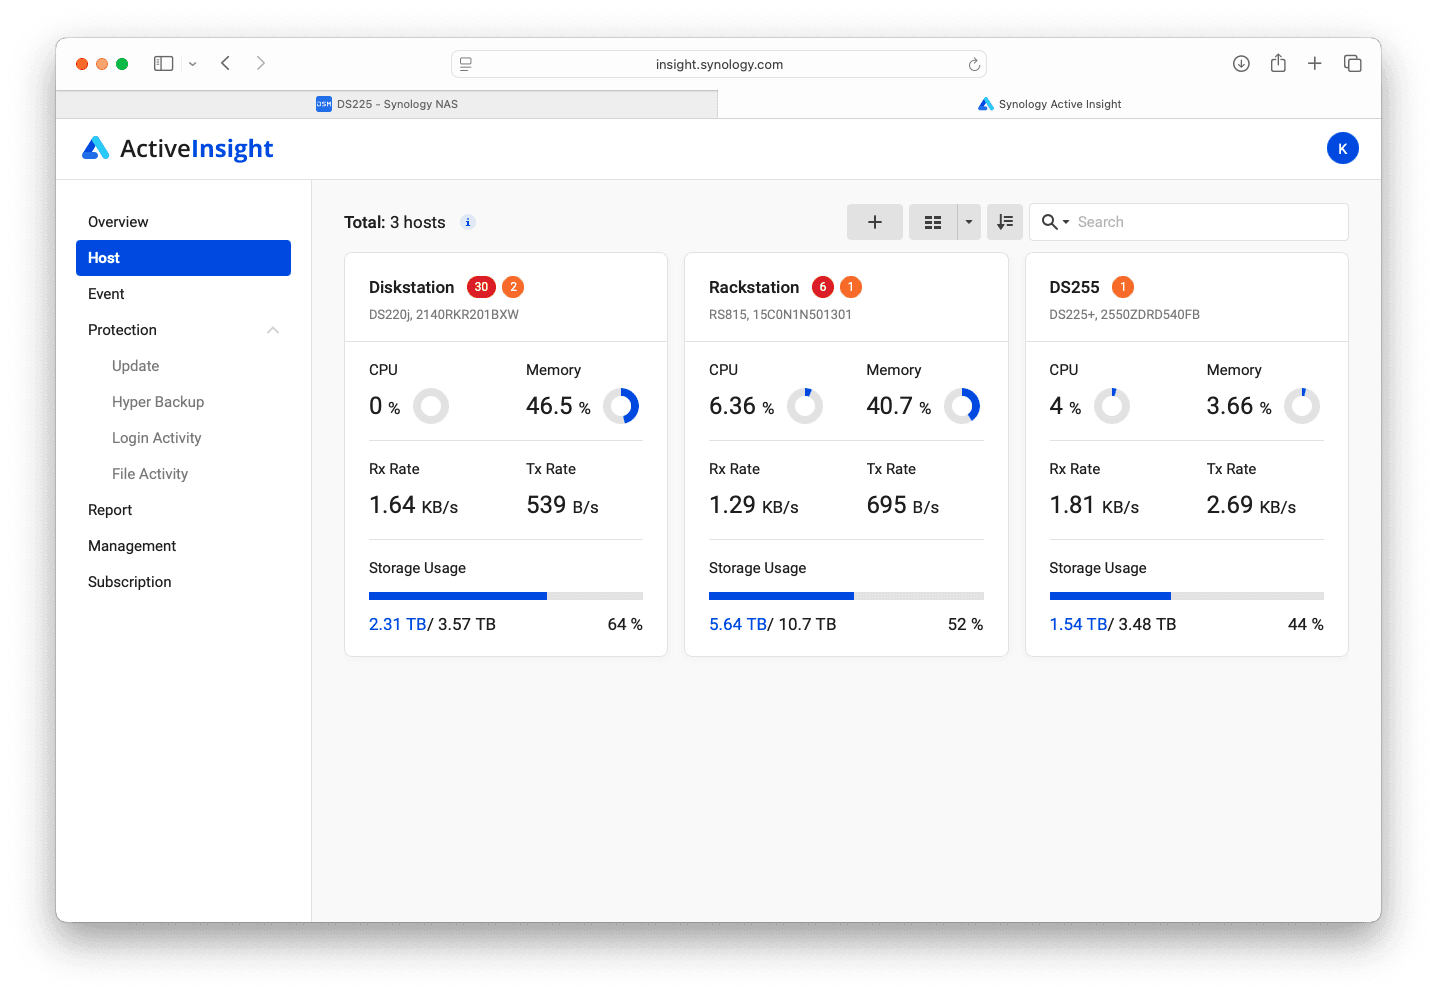Image resolution: width=1437 pixels, height=996 pixels.
Task: Click the Rackstation orange warning badge
Action: [x=851, y=287]
